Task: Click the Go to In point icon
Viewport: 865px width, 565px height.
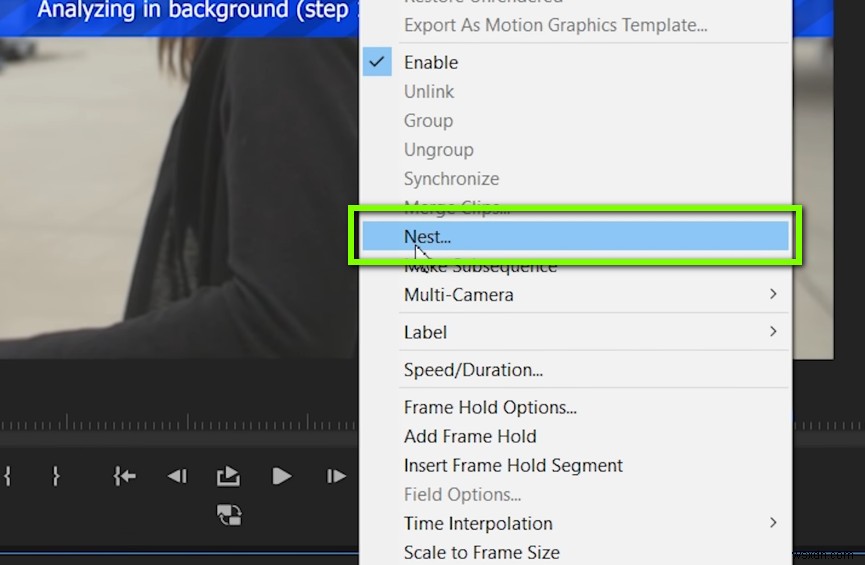Action: [124, 476]
